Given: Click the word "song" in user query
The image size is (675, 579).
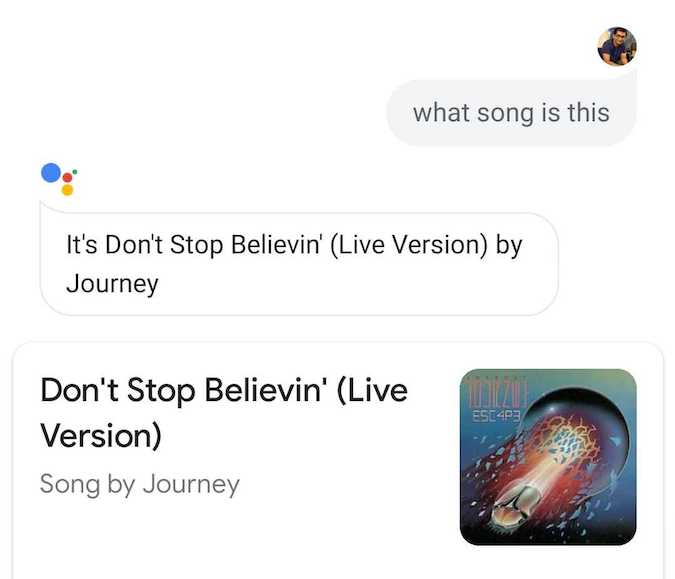Looking at the screenshot, I should (505, 113).
